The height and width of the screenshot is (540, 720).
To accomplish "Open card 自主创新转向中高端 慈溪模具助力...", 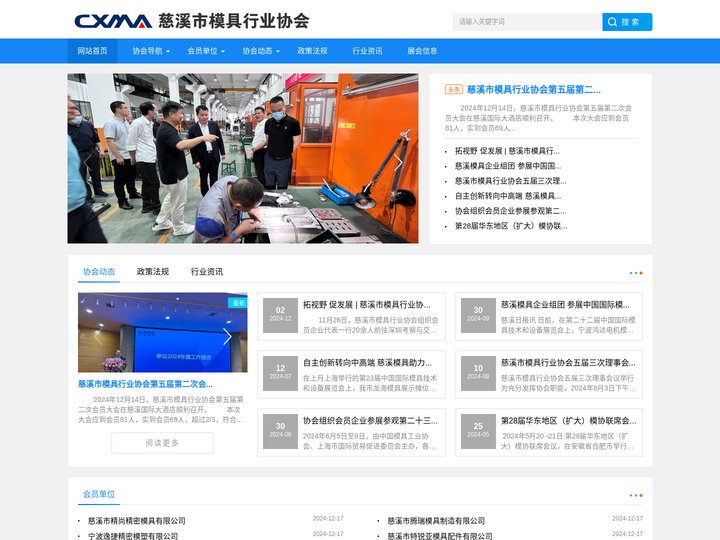I will pyautogui.click(x=367, y=363).
